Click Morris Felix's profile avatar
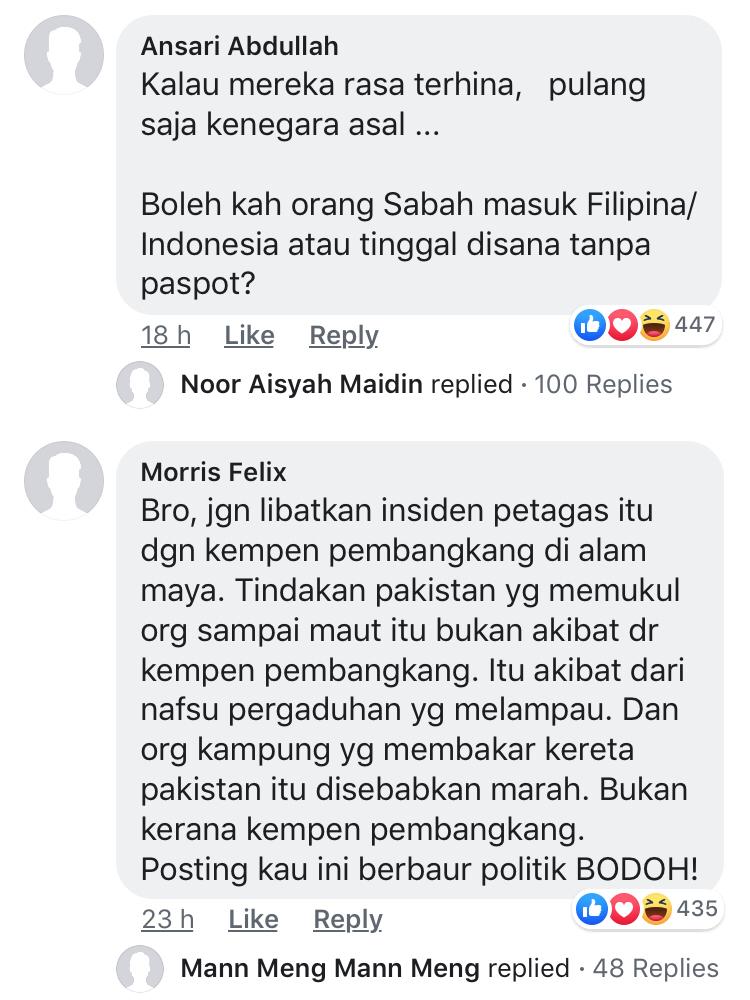 pos(63,478)
